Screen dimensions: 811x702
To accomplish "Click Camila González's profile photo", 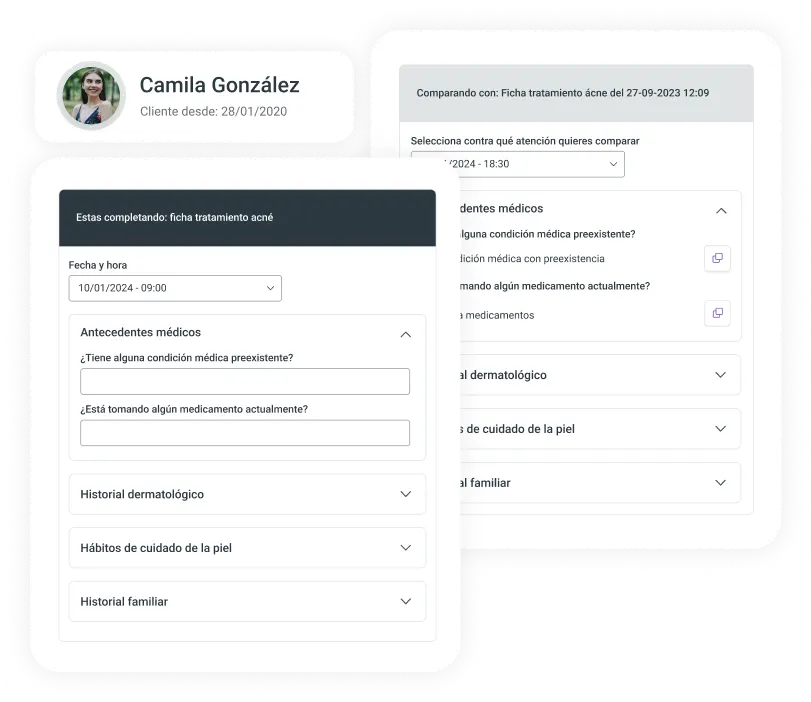I will pyautogui.click(x=91, y=96).
